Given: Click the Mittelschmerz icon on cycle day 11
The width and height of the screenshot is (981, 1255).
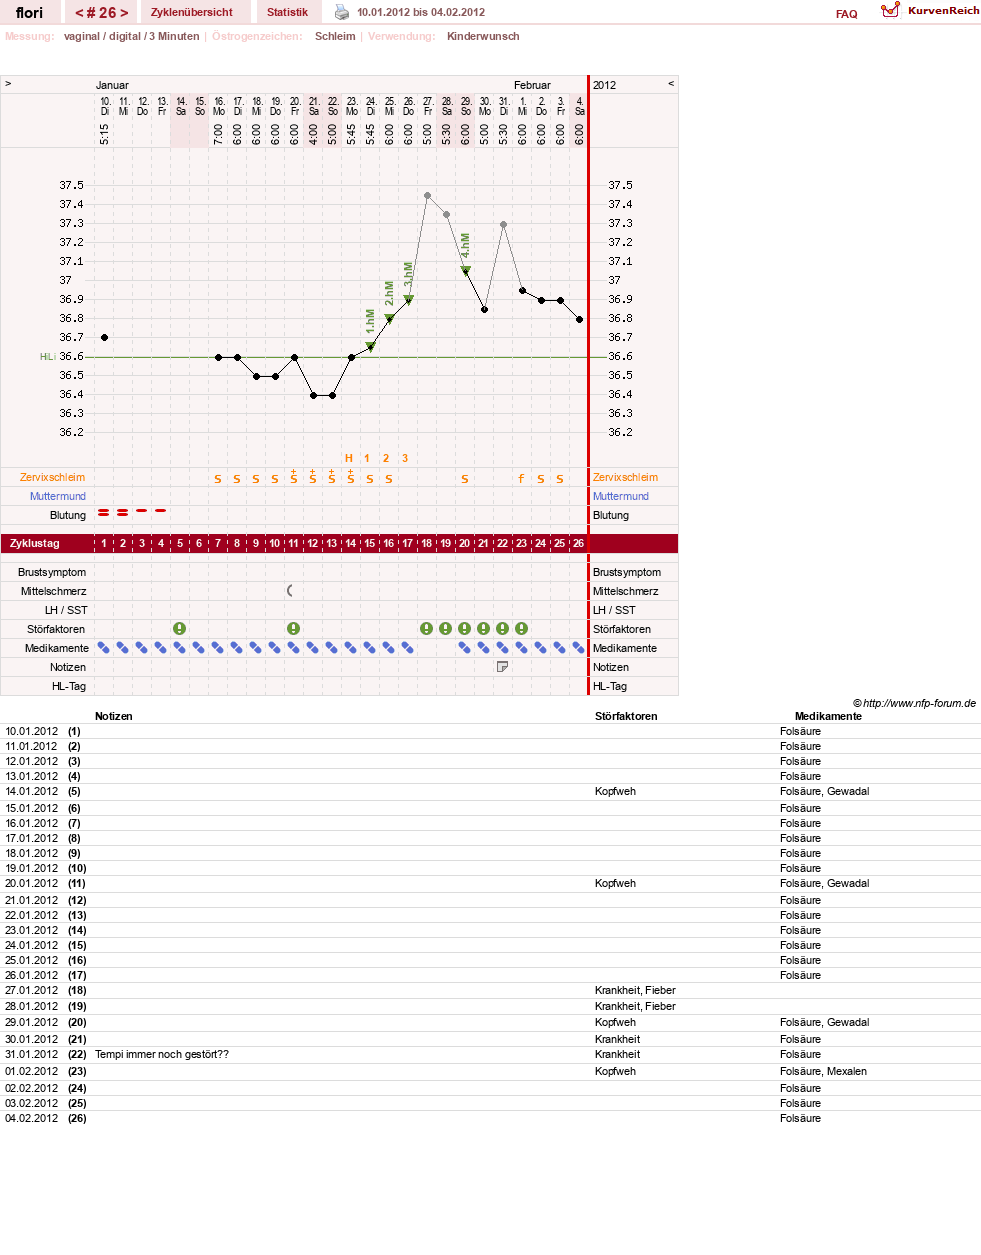Looking at the screenshot, I should click(x=291, y=591).
